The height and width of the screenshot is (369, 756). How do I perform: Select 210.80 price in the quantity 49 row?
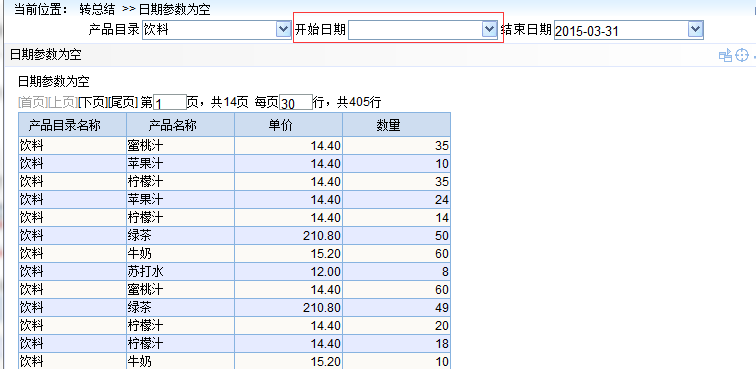[x=288, y=307]
